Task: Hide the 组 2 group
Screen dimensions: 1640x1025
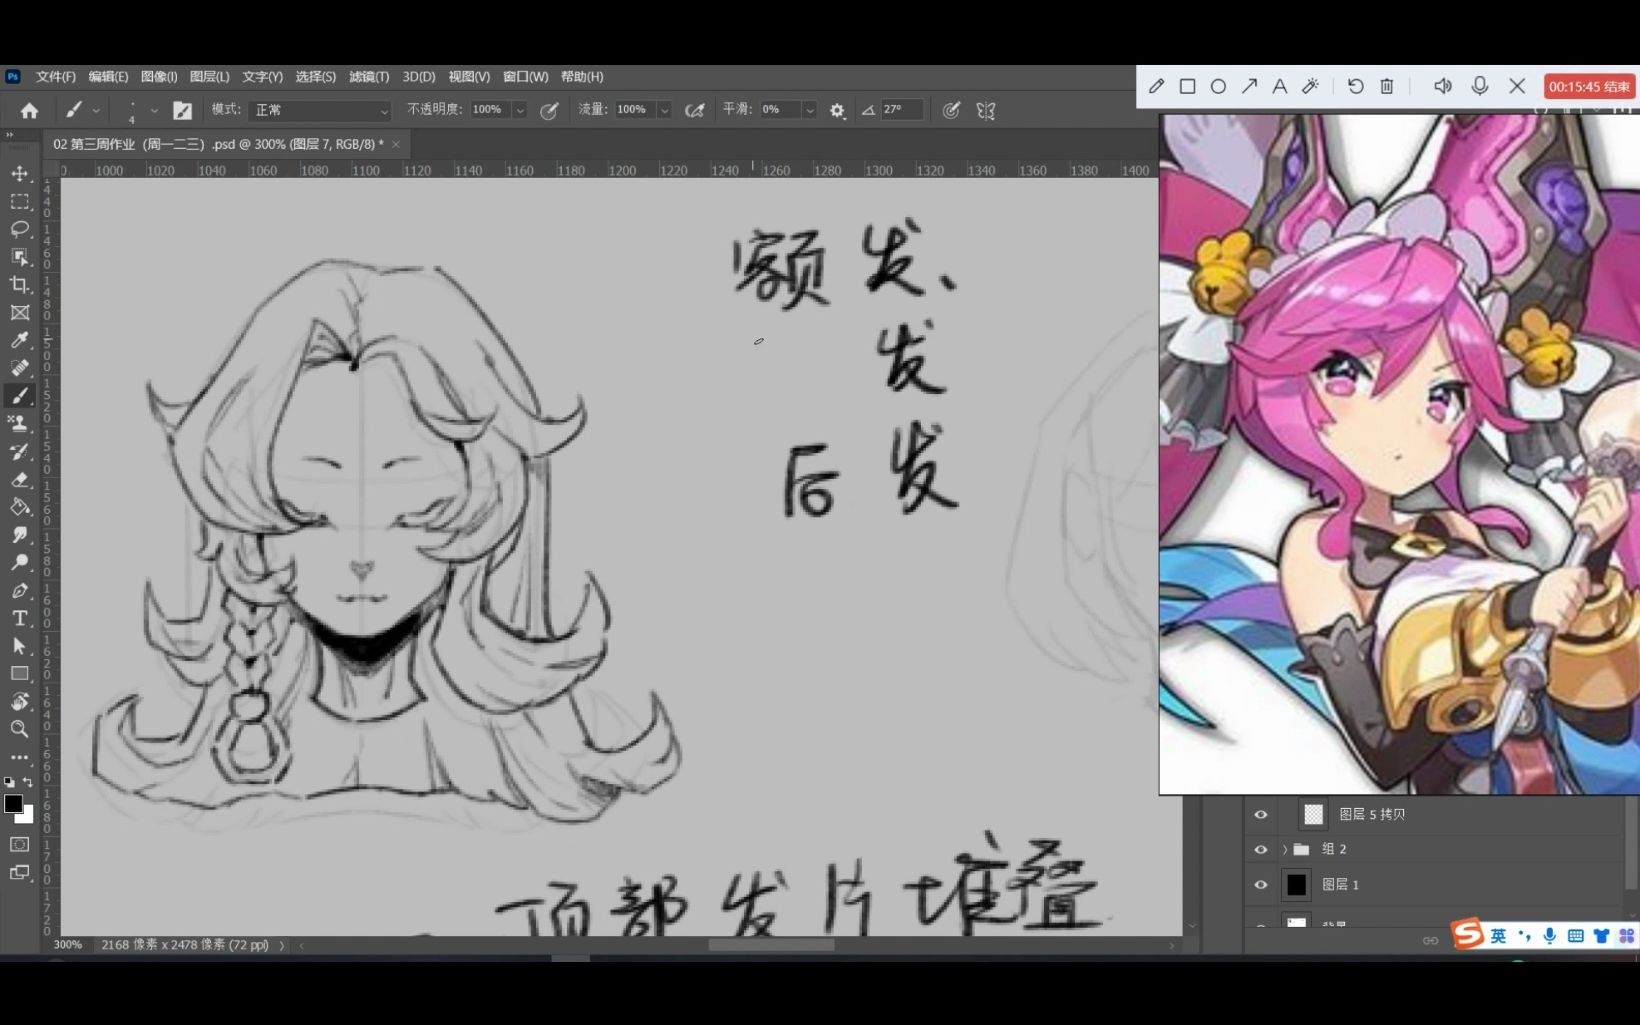Action: point(1260,849)
